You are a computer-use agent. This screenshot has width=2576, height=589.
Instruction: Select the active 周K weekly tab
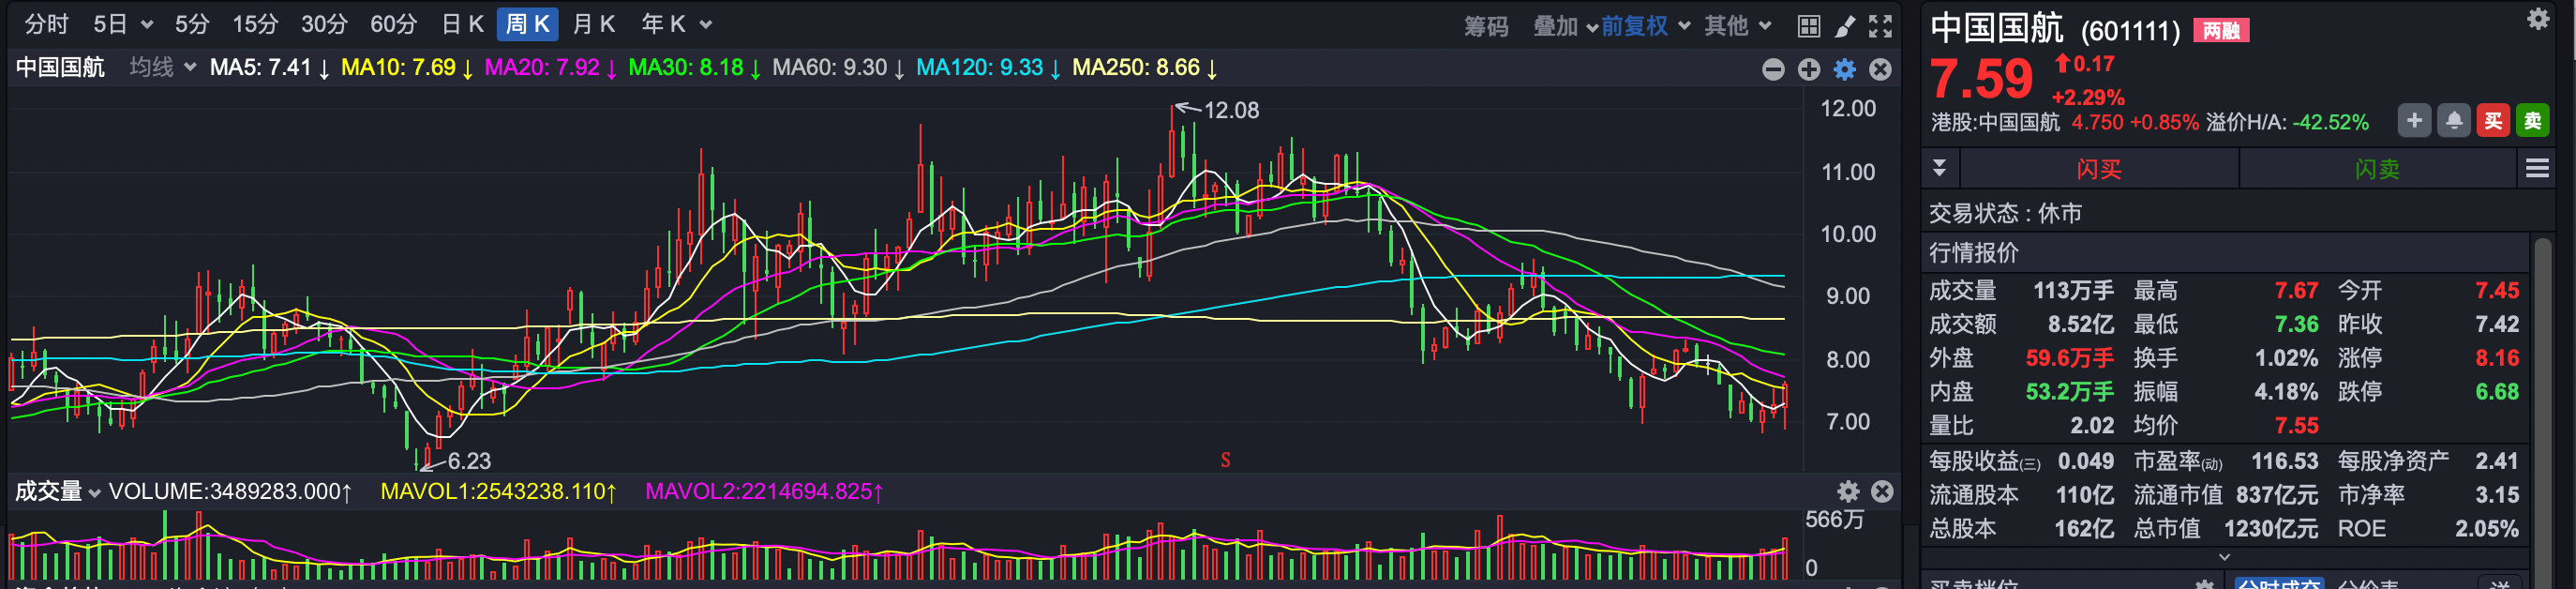[527, 24]
